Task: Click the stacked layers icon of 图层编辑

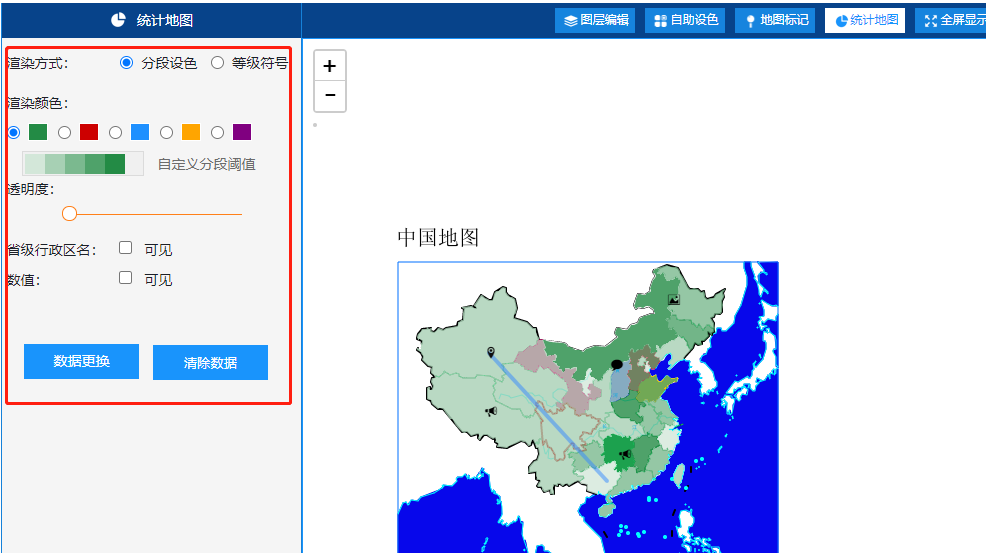Action: click(570, 21)
